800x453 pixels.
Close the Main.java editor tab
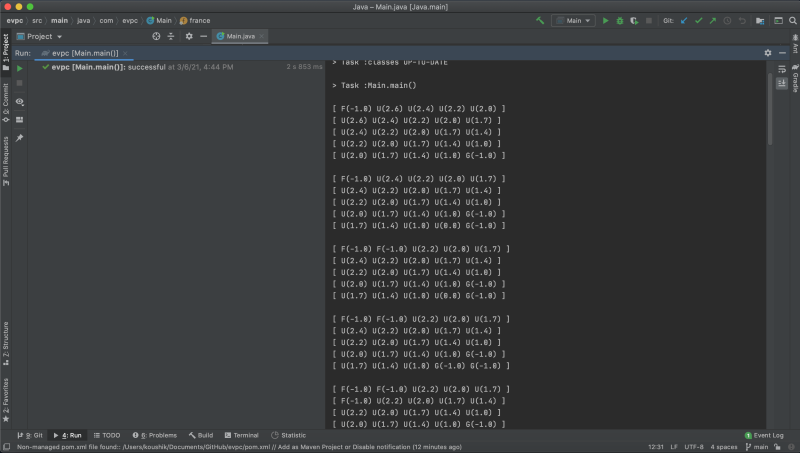tap(262, 36)
